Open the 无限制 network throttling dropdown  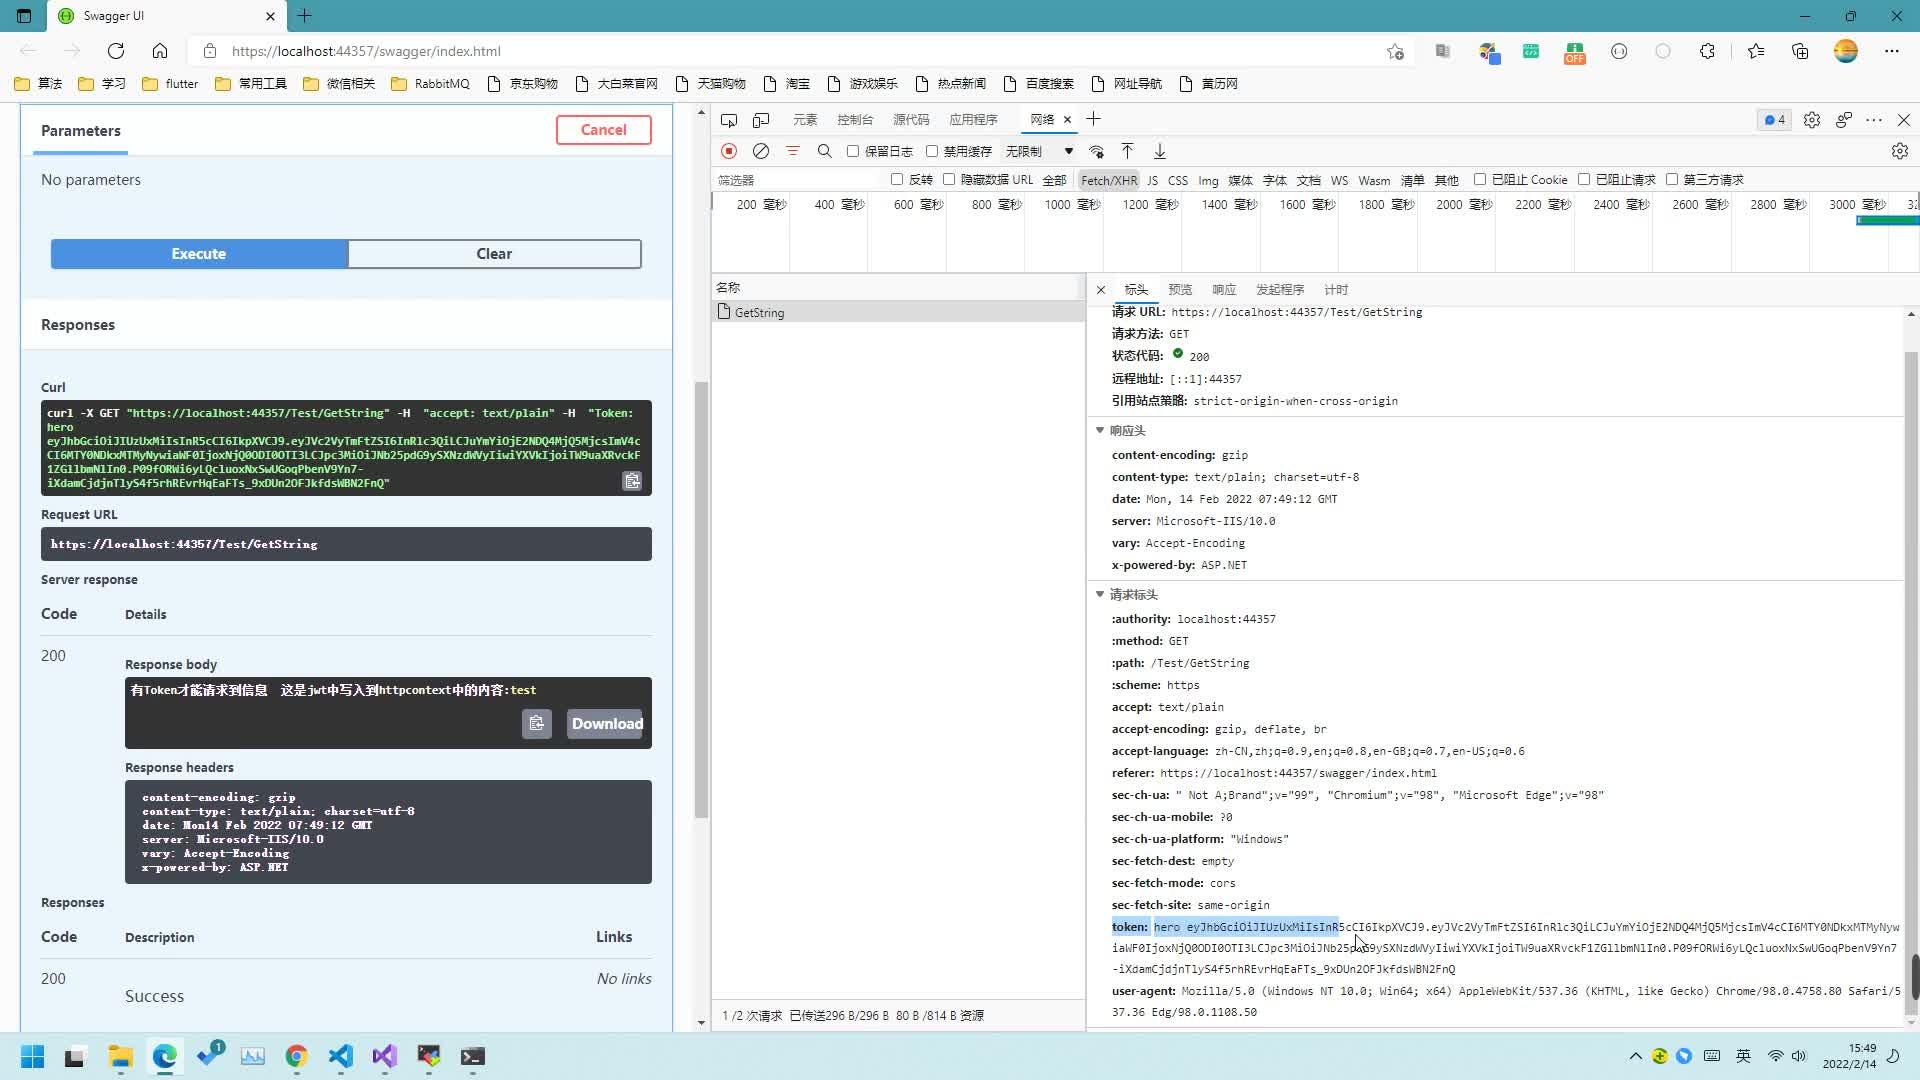(x=1038, y=150)
